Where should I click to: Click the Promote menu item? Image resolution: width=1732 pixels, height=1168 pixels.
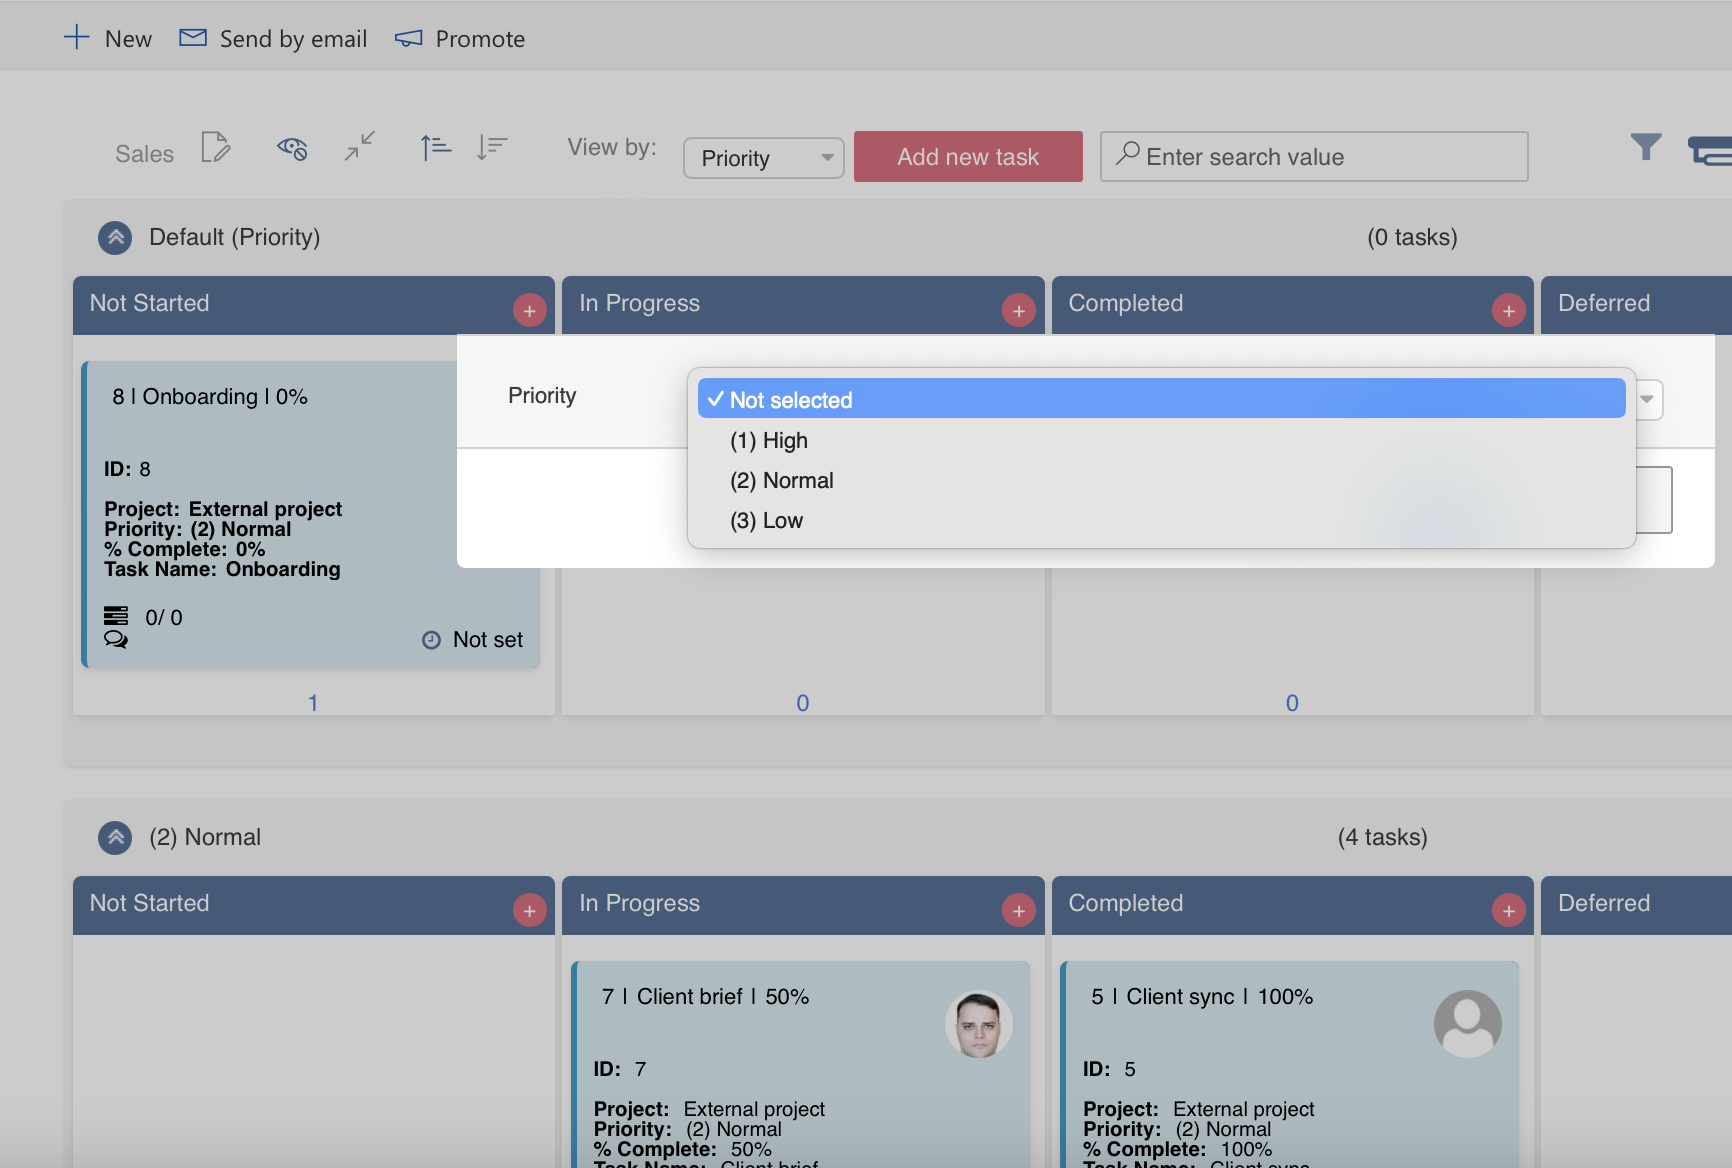coord(459,38)
